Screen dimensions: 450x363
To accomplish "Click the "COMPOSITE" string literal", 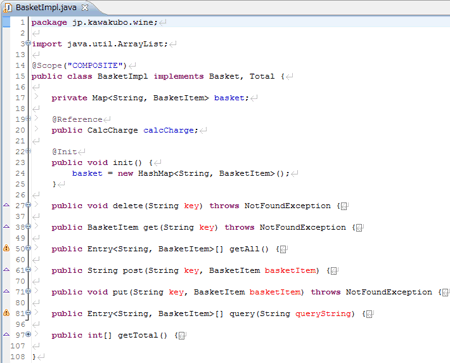I will point(95,65).
